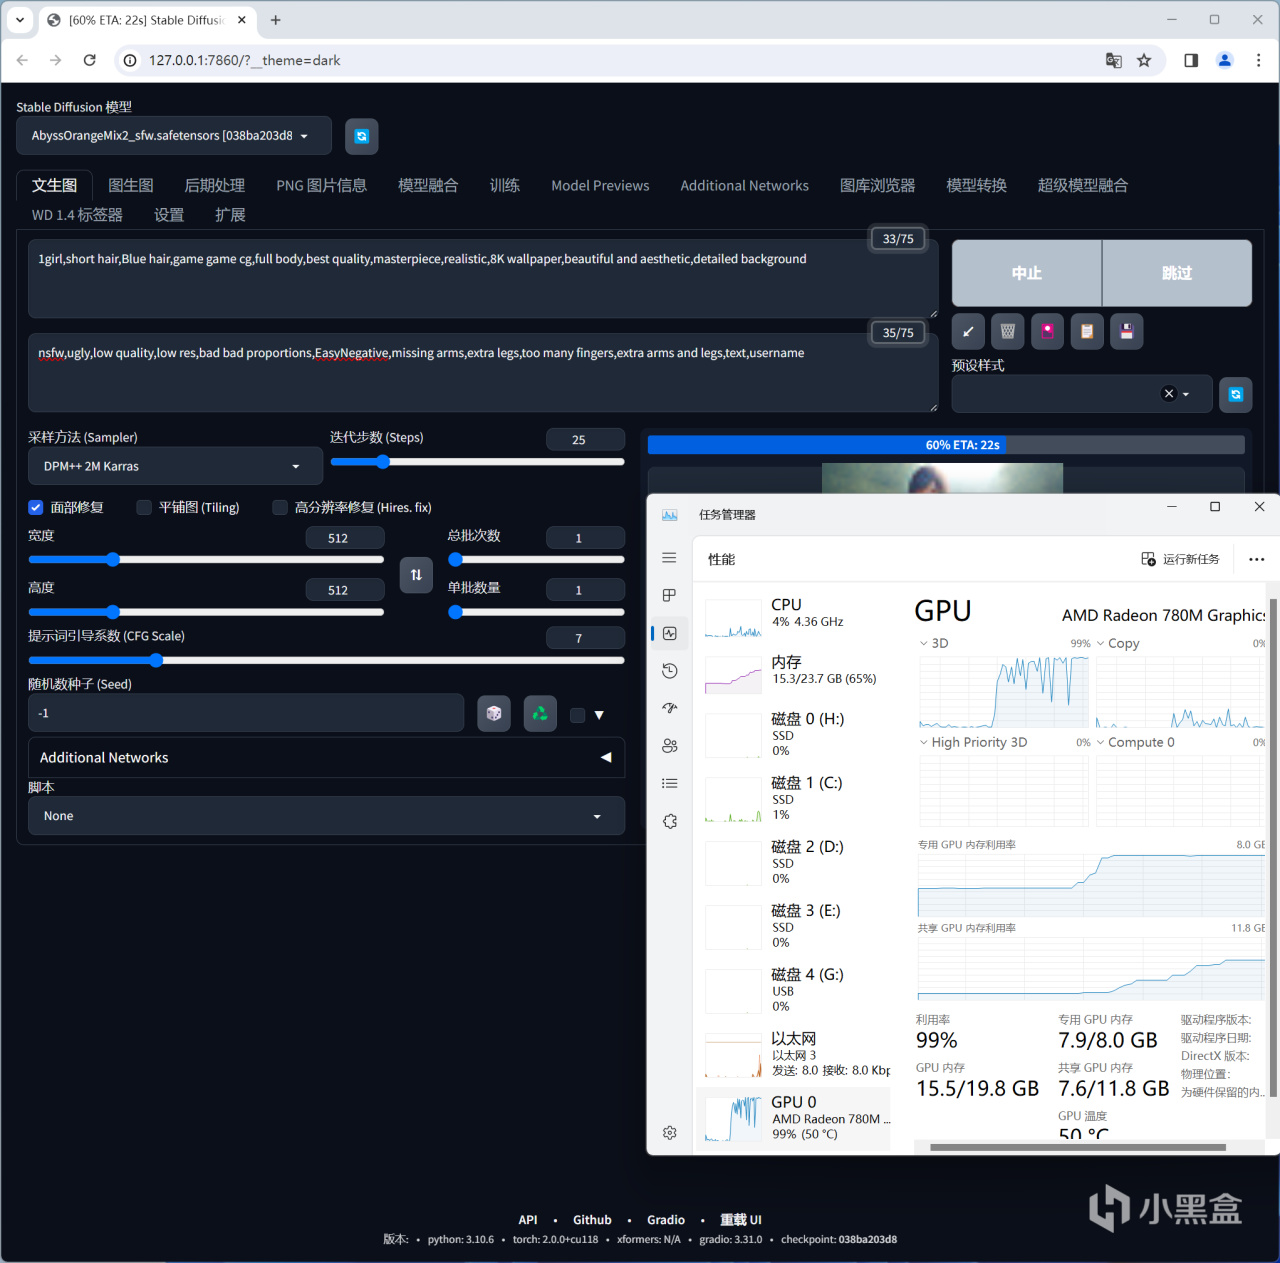Open Details page in Task Manager sidebar
The height and width of the screenshot is (1263, 1280).
coord(670,783)
